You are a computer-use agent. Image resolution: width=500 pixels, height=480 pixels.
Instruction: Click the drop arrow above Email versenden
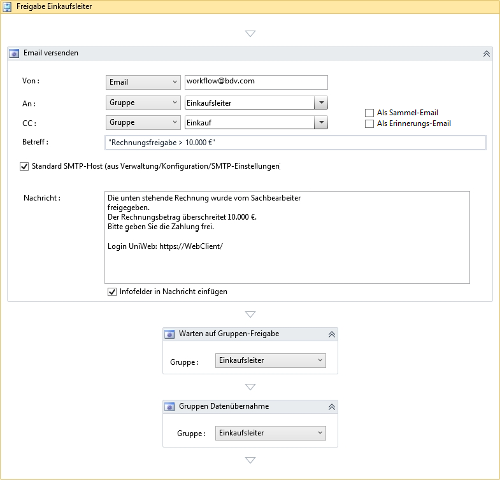(250, 33)
